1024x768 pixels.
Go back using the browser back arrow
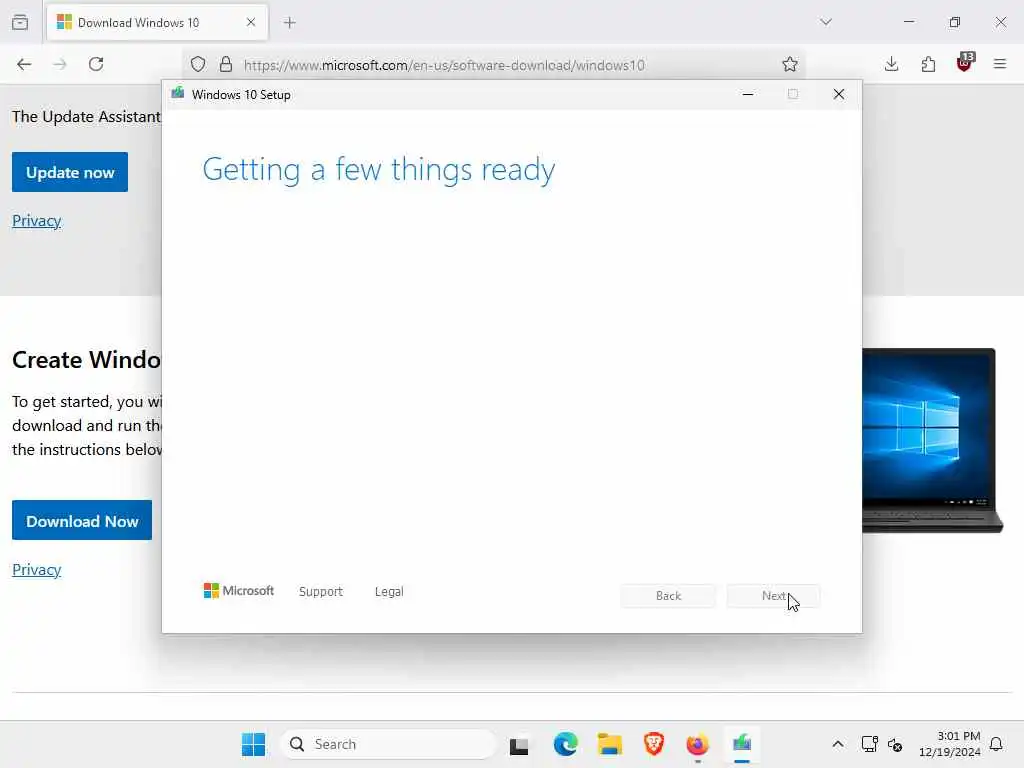(x=24, y=64)
